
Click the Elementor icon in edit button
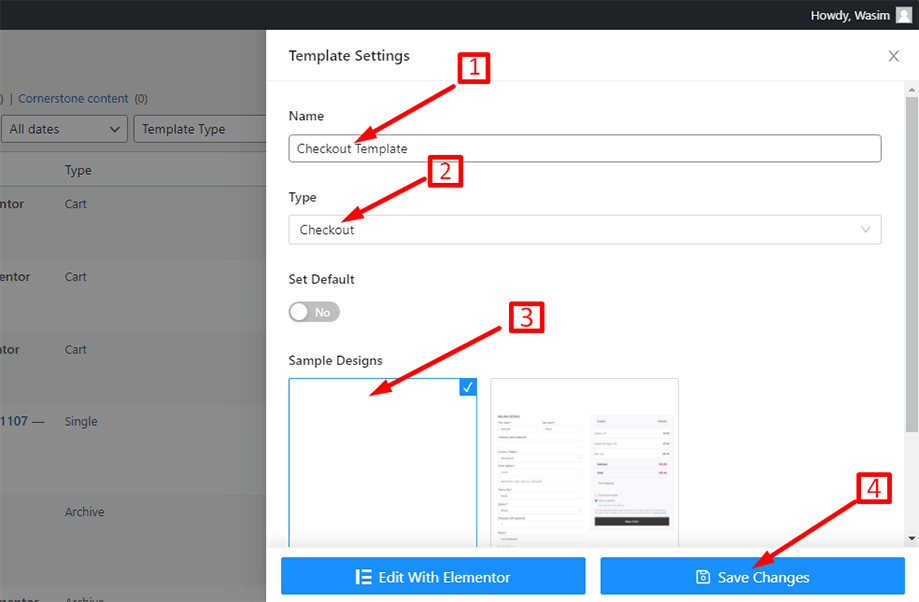(363, 577)
